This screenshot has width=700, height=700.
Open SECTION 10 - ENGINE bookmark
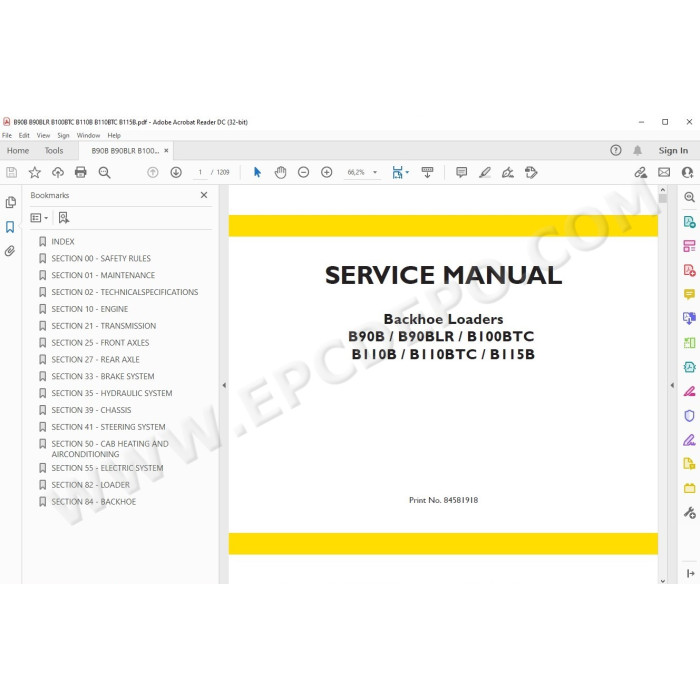coord(90,309)
